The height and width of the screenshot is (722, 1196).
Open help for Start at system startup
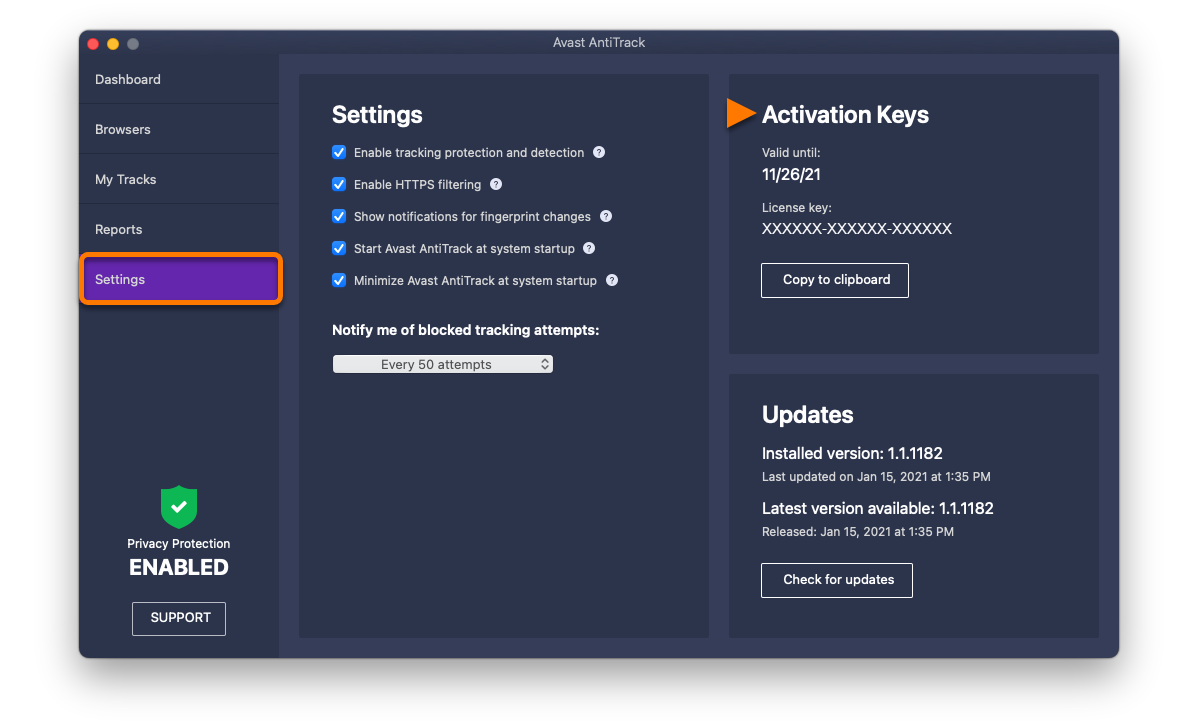coord(589,249)
